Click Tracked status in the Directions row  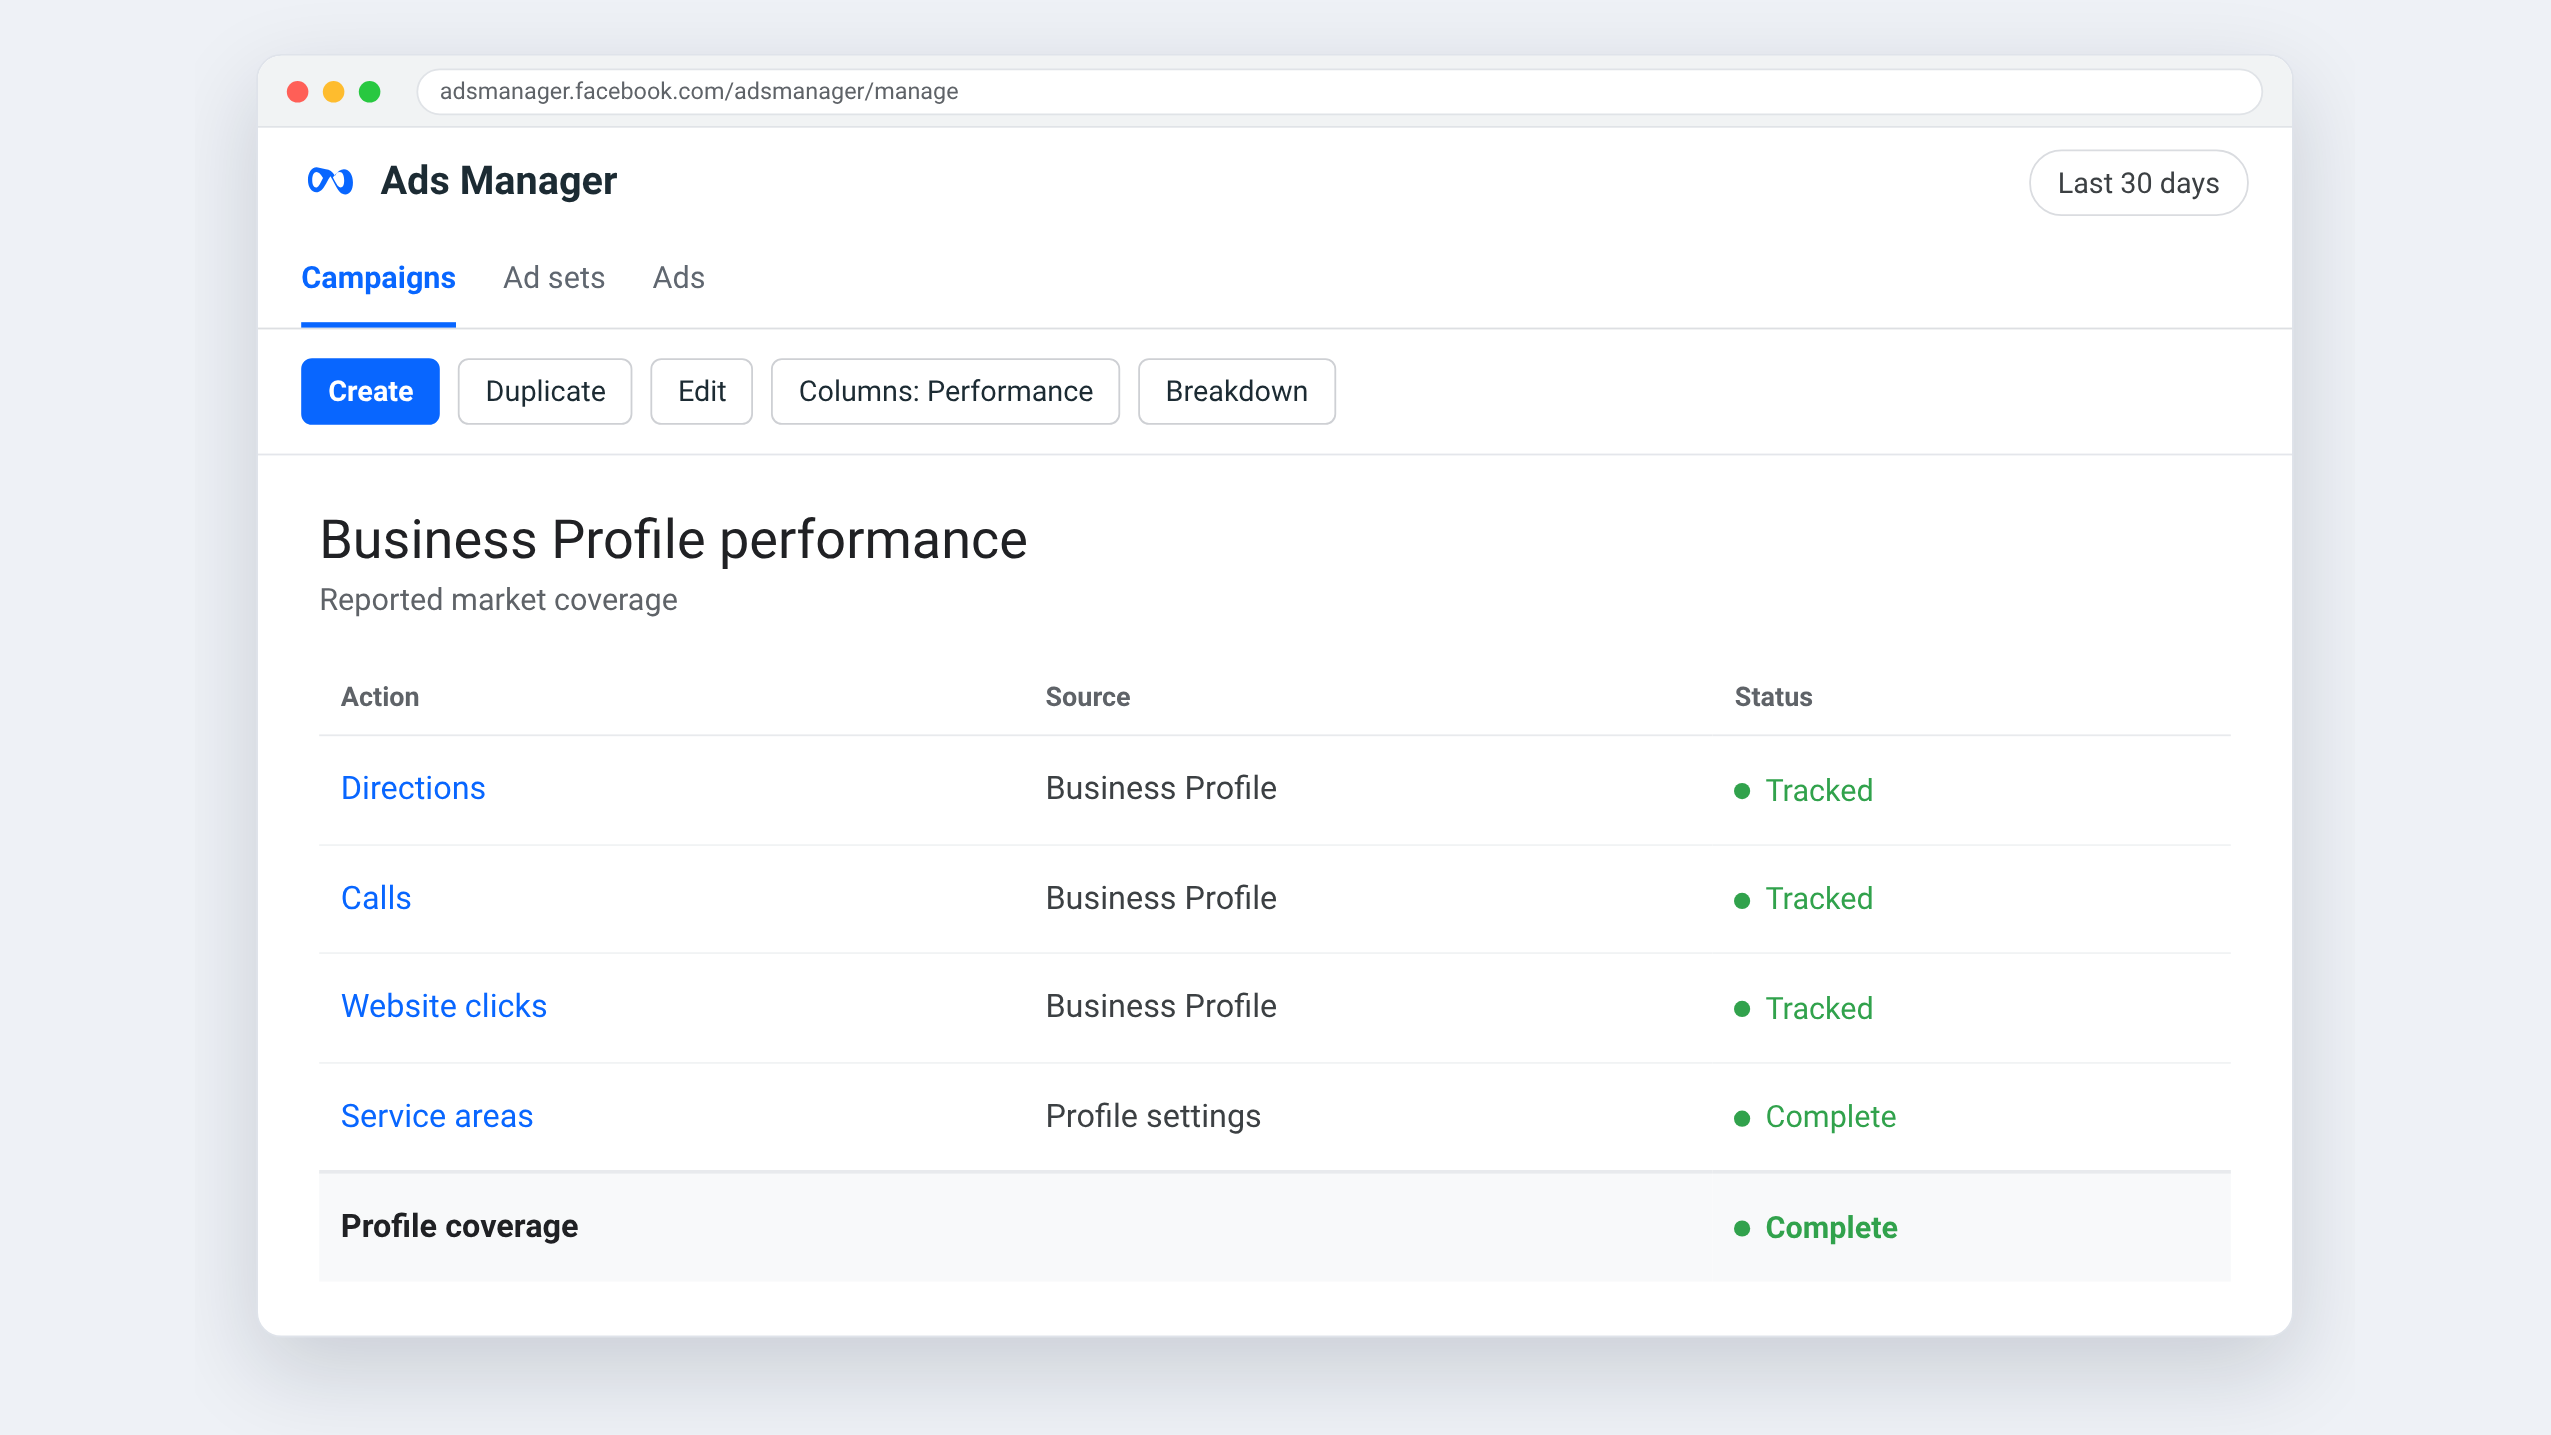[1804, 790]
